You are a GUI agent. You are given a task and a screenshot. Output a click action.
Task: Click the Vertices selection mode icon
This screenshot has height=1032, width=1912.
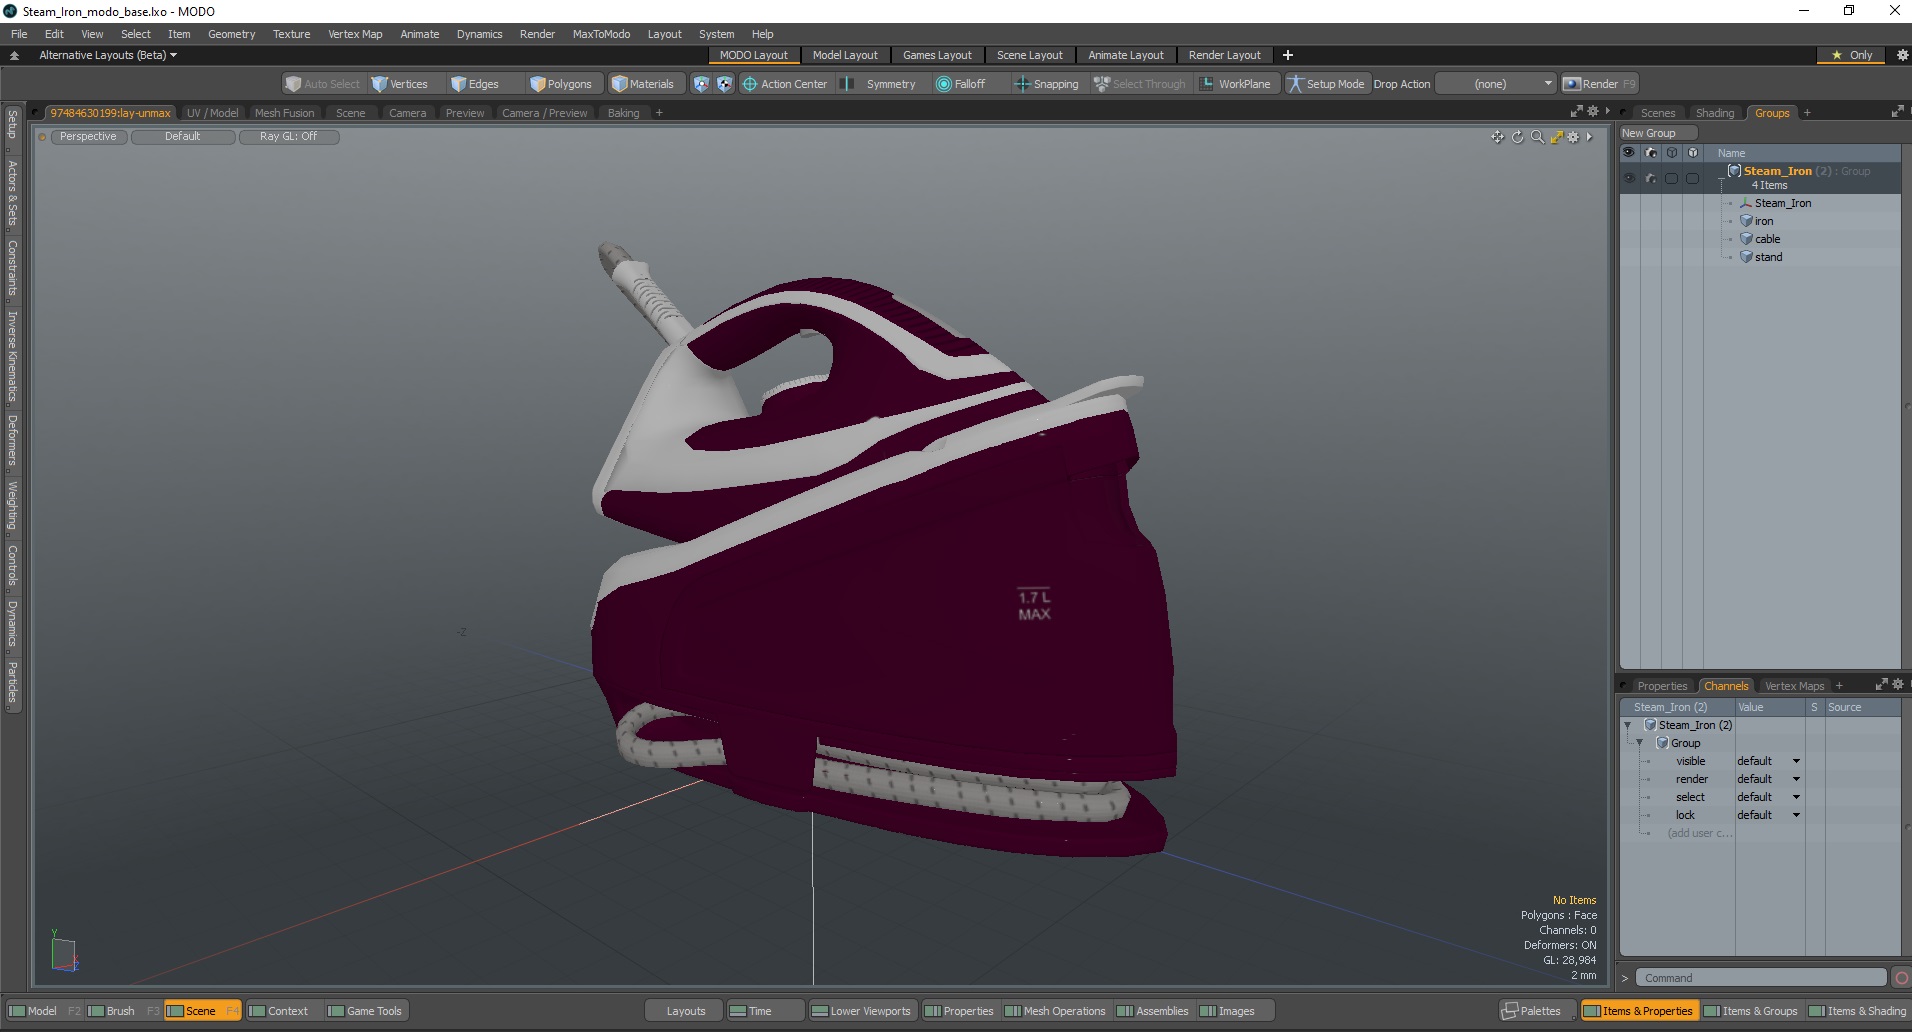click(380, 84)
